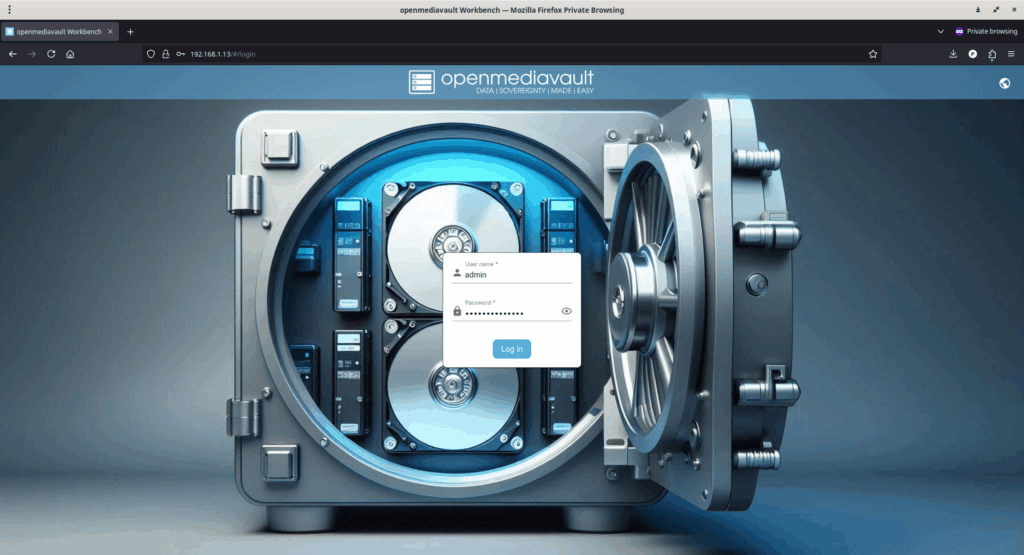Click user icon beside User name
This screenshot has height=555, width=1024.
point(457,274)
